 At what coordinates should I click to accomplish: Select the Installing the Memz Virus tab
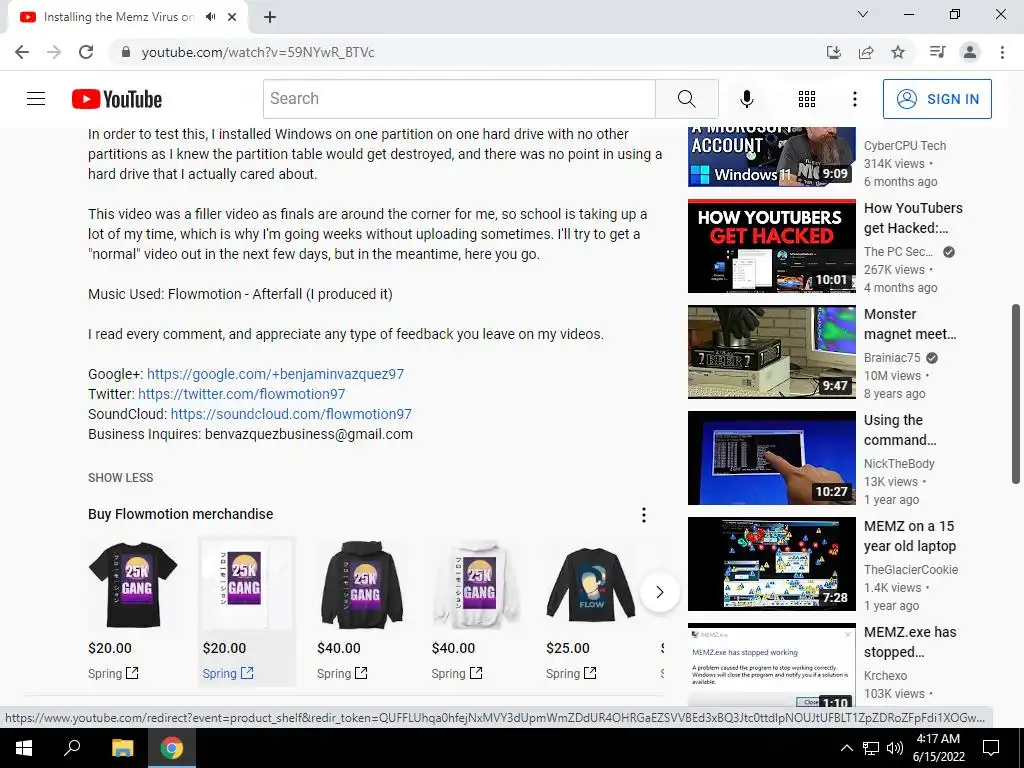click(119, 17)
